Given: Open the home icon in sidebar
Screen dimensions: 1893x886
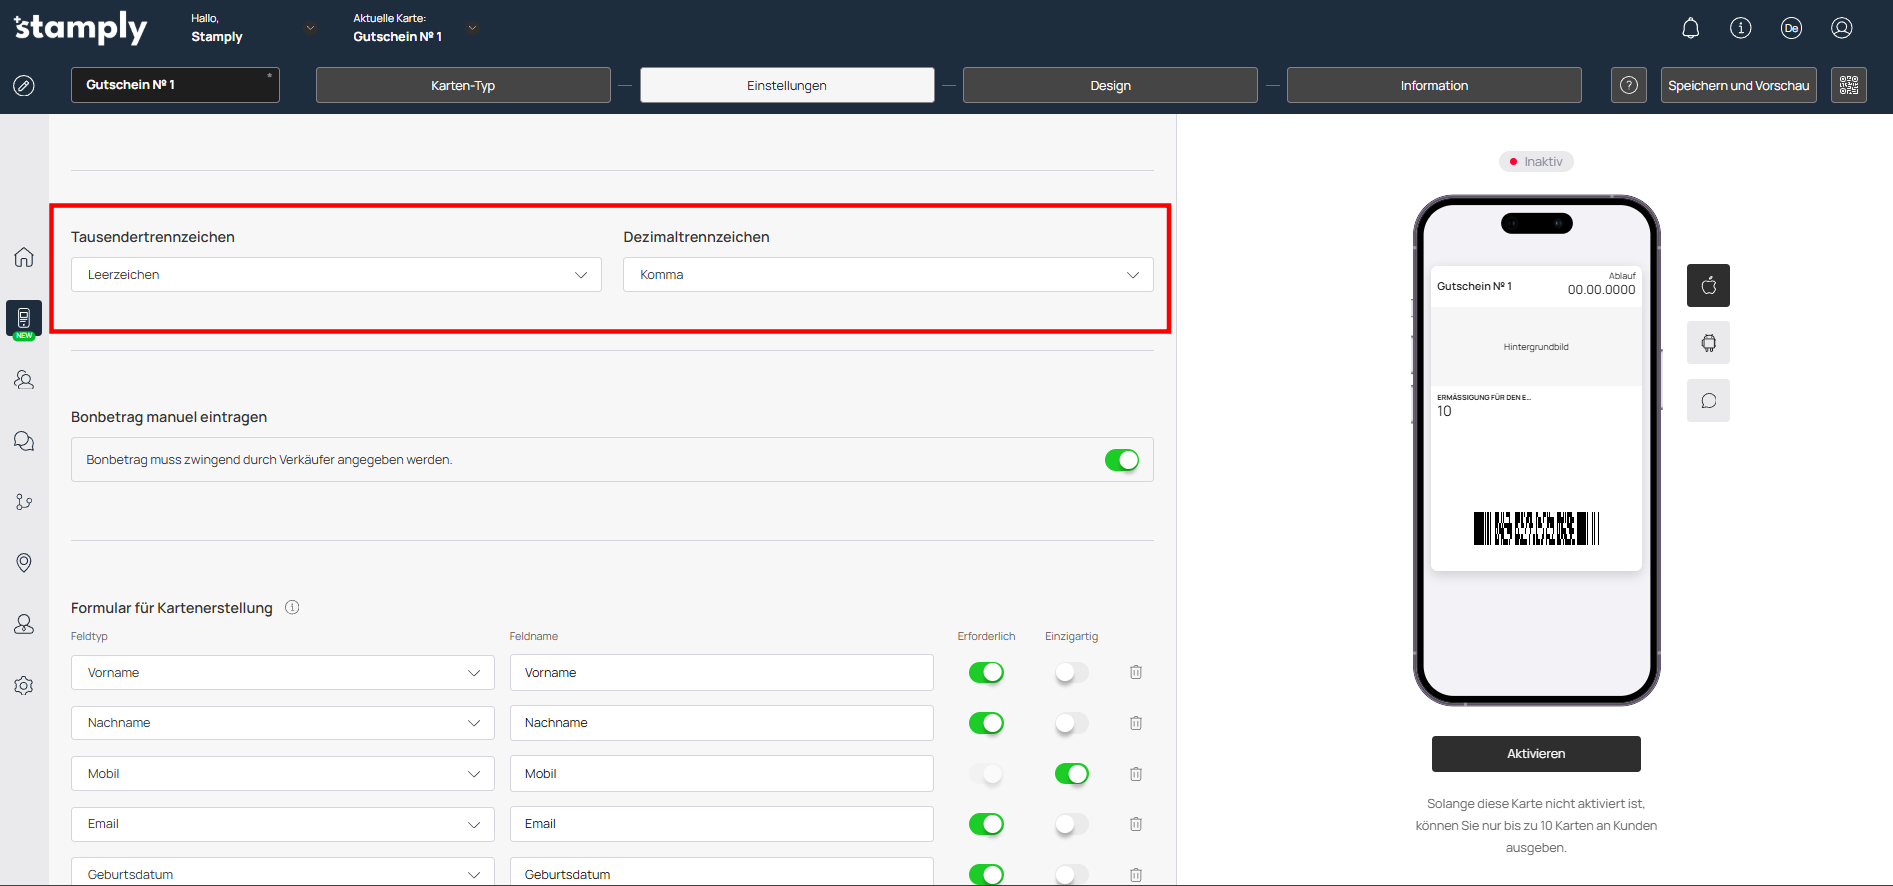Looking at the screenshot, I should tap(24, 257).
